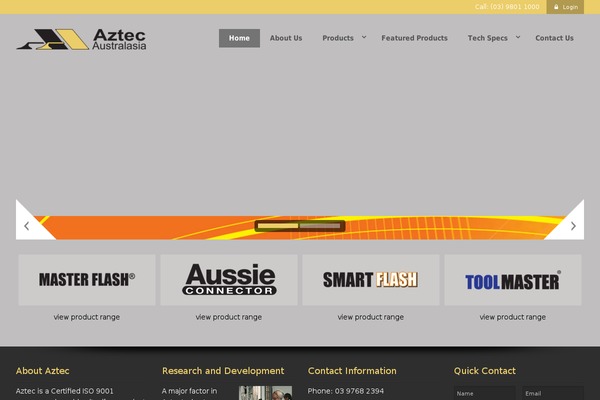Click the Quick Contact heading
The height and width of the screenshot is (400, 600).
coord(485,371)
